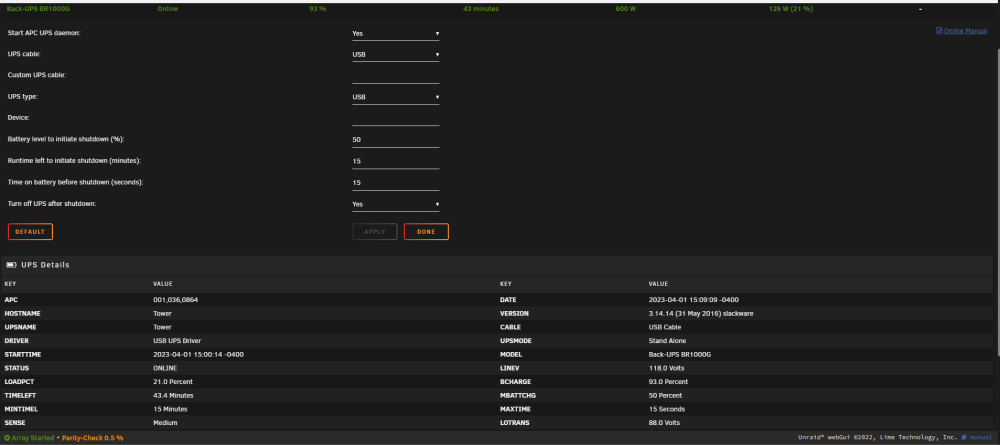
Task: Click the MBATTCHG value 50 Percent
Action: pos(666,396)
